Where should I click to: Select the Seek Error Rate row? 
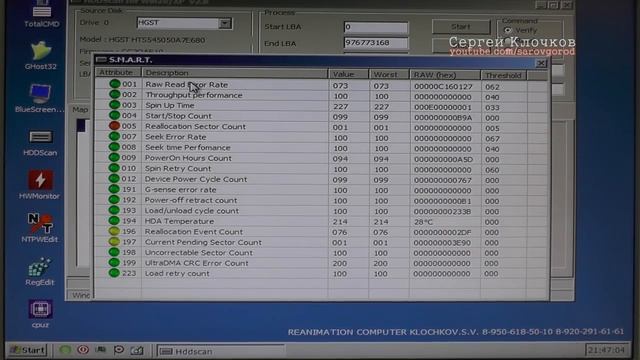tap(321, 138)
